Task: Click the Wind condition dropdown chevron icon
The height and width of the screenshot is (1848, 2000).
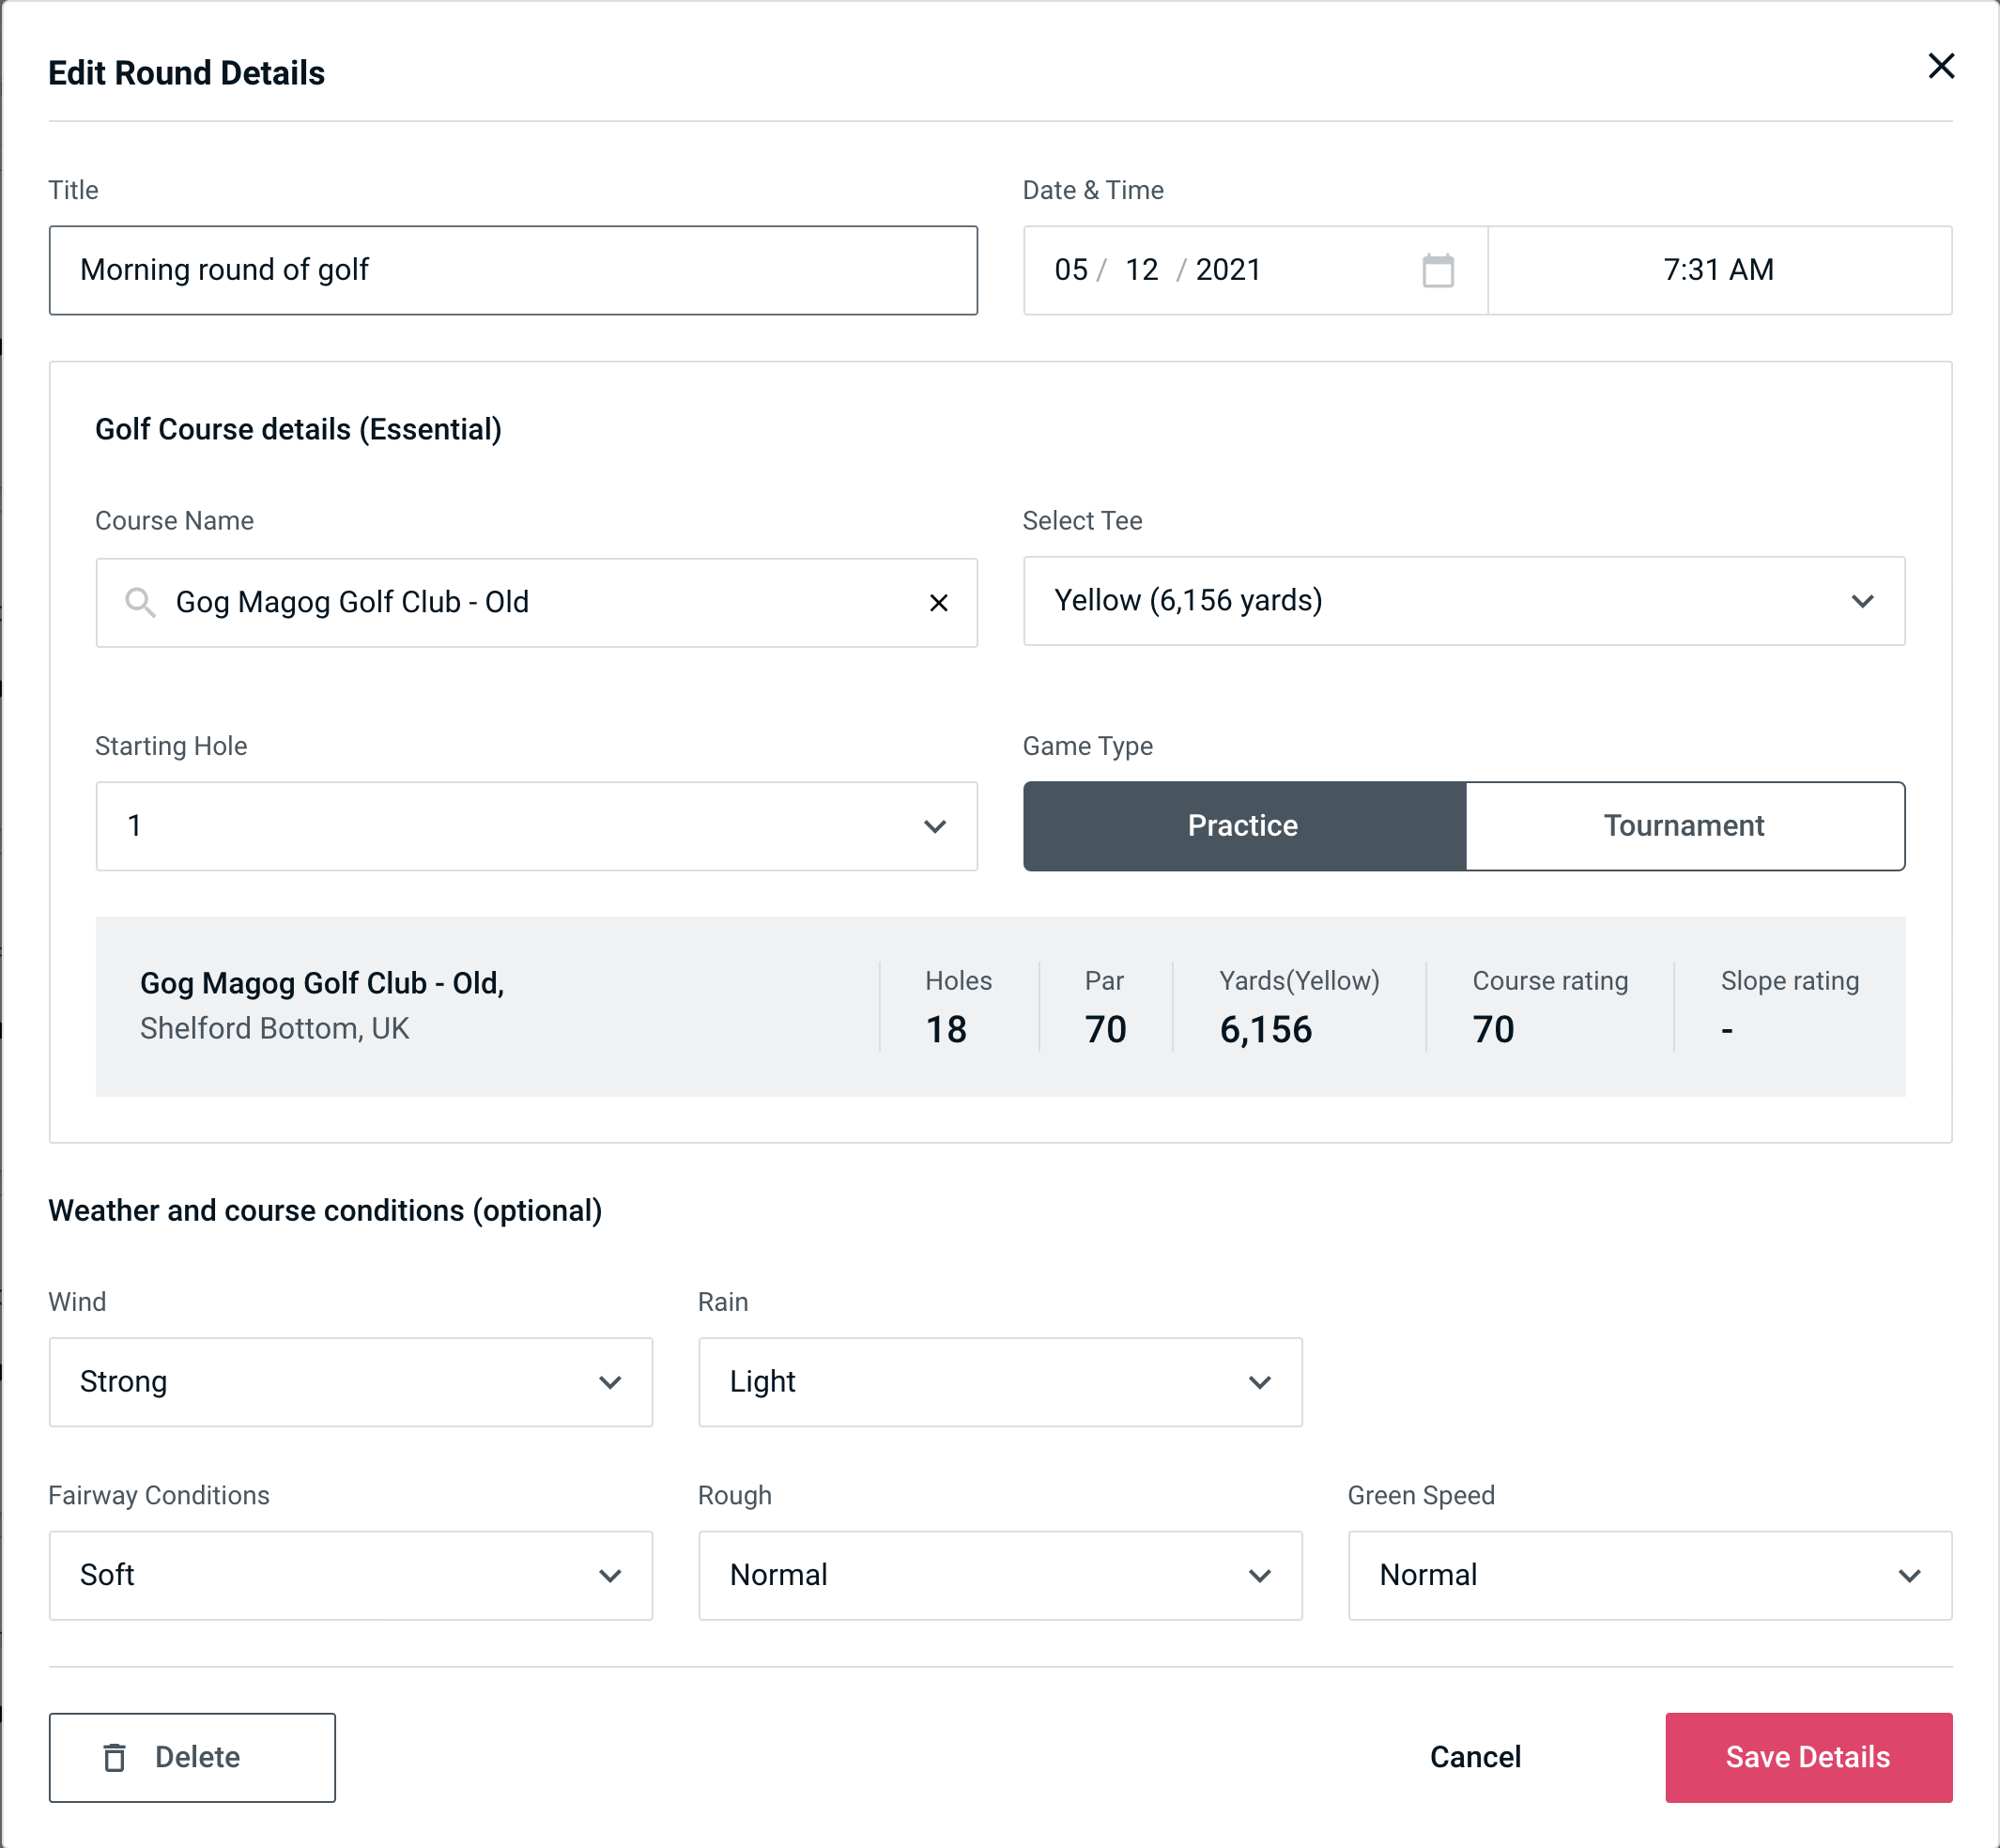Action: tap(611, 1381)
